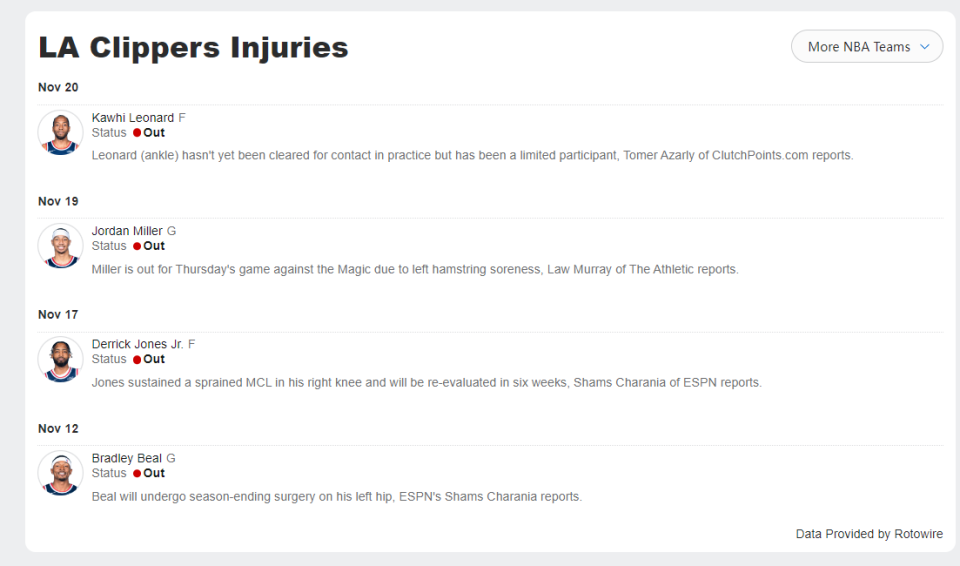Click the chevron arrow beside More NBA Teams
Screen dimensions: 960x566
coord(925,47)
